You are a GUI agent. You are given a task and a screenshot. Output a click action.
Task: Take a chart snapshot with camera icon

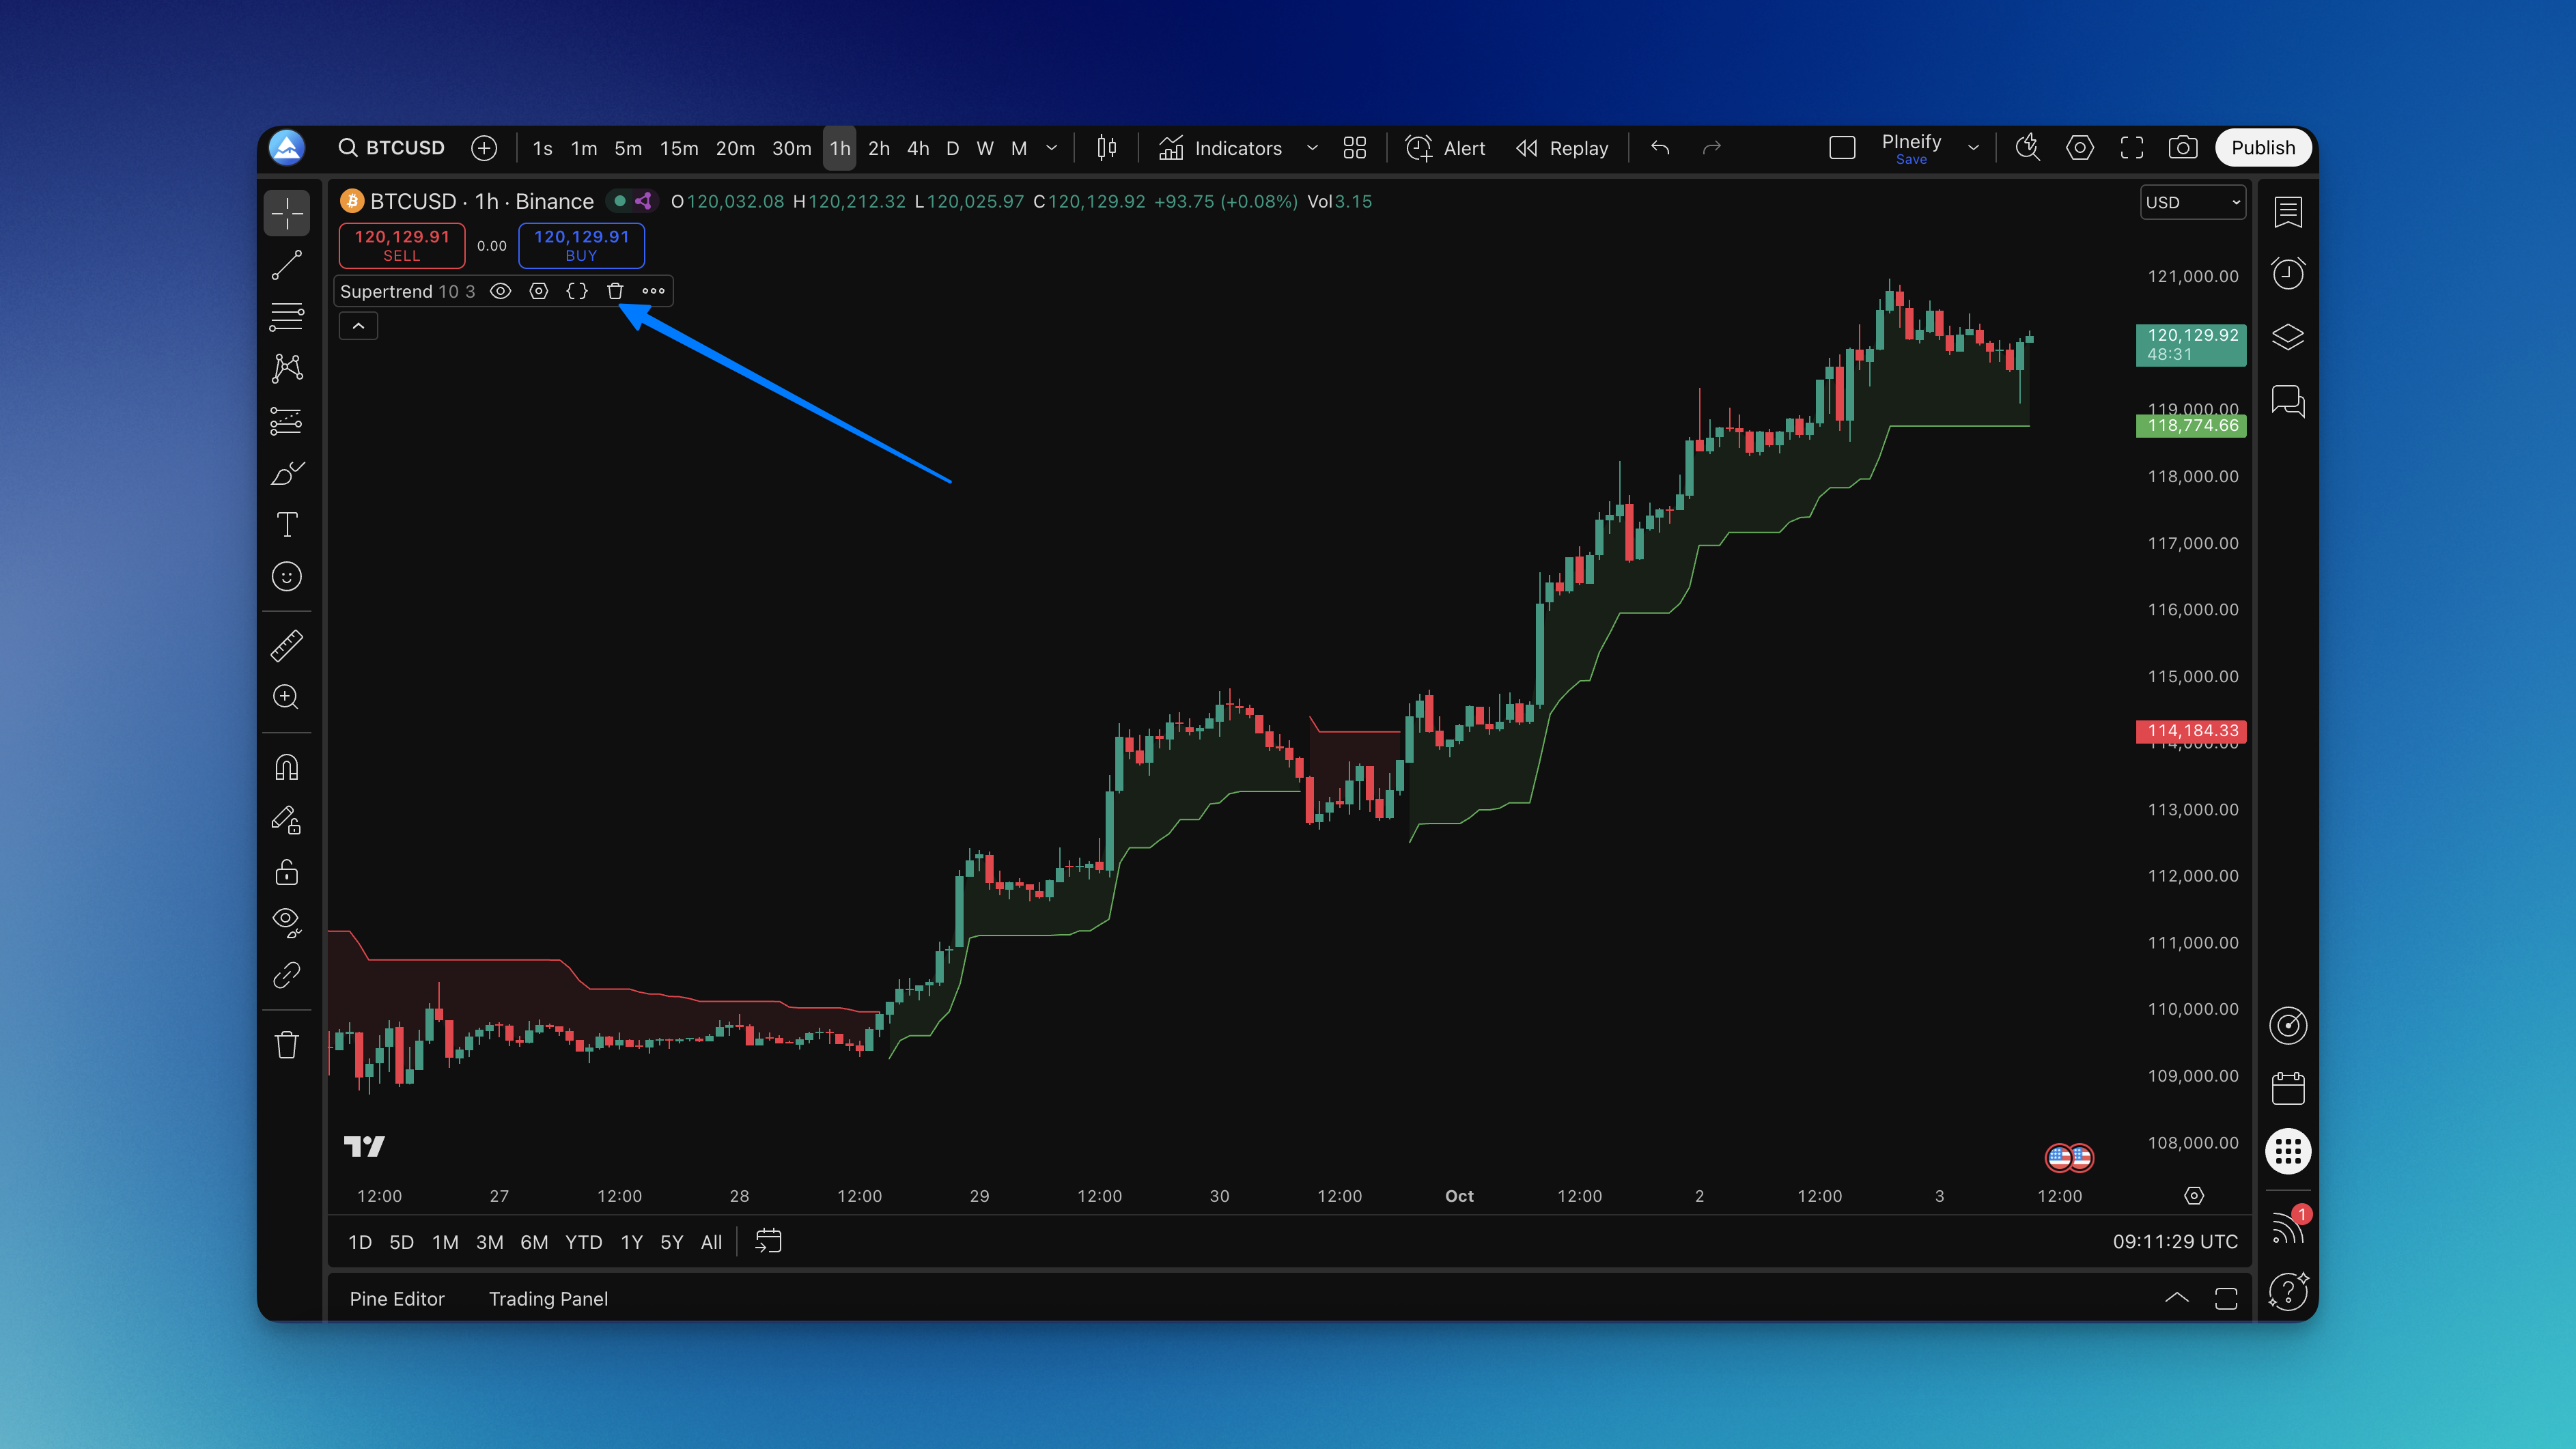coord(2182,148)
